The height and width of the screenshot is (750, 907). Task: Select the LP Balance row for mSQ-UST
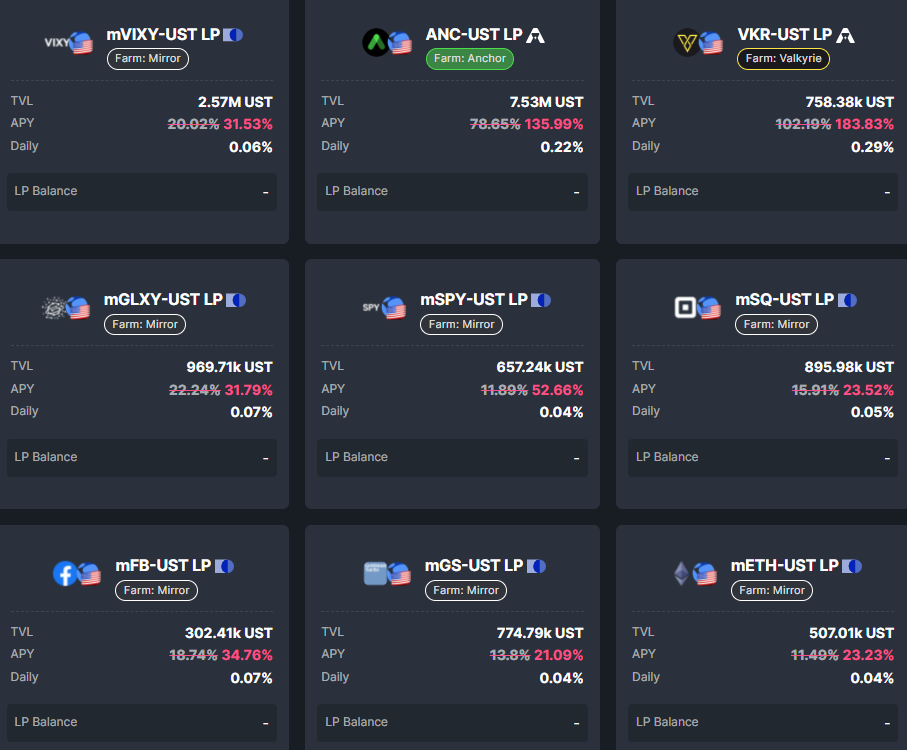pos(762,457)
